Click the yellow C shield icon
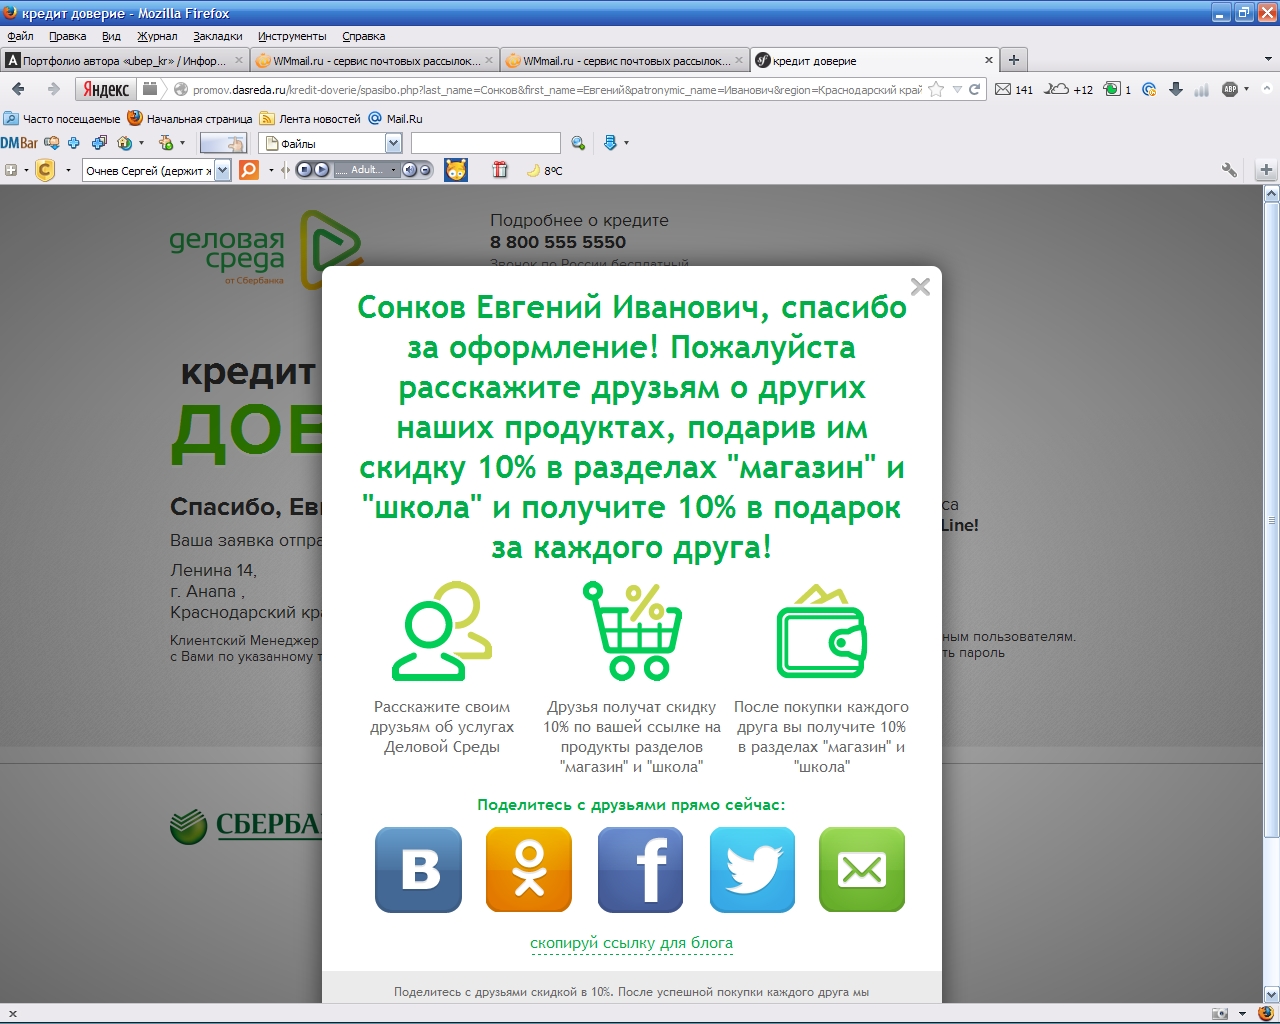Screen dimensions: 1280x1024 point(45,170)
